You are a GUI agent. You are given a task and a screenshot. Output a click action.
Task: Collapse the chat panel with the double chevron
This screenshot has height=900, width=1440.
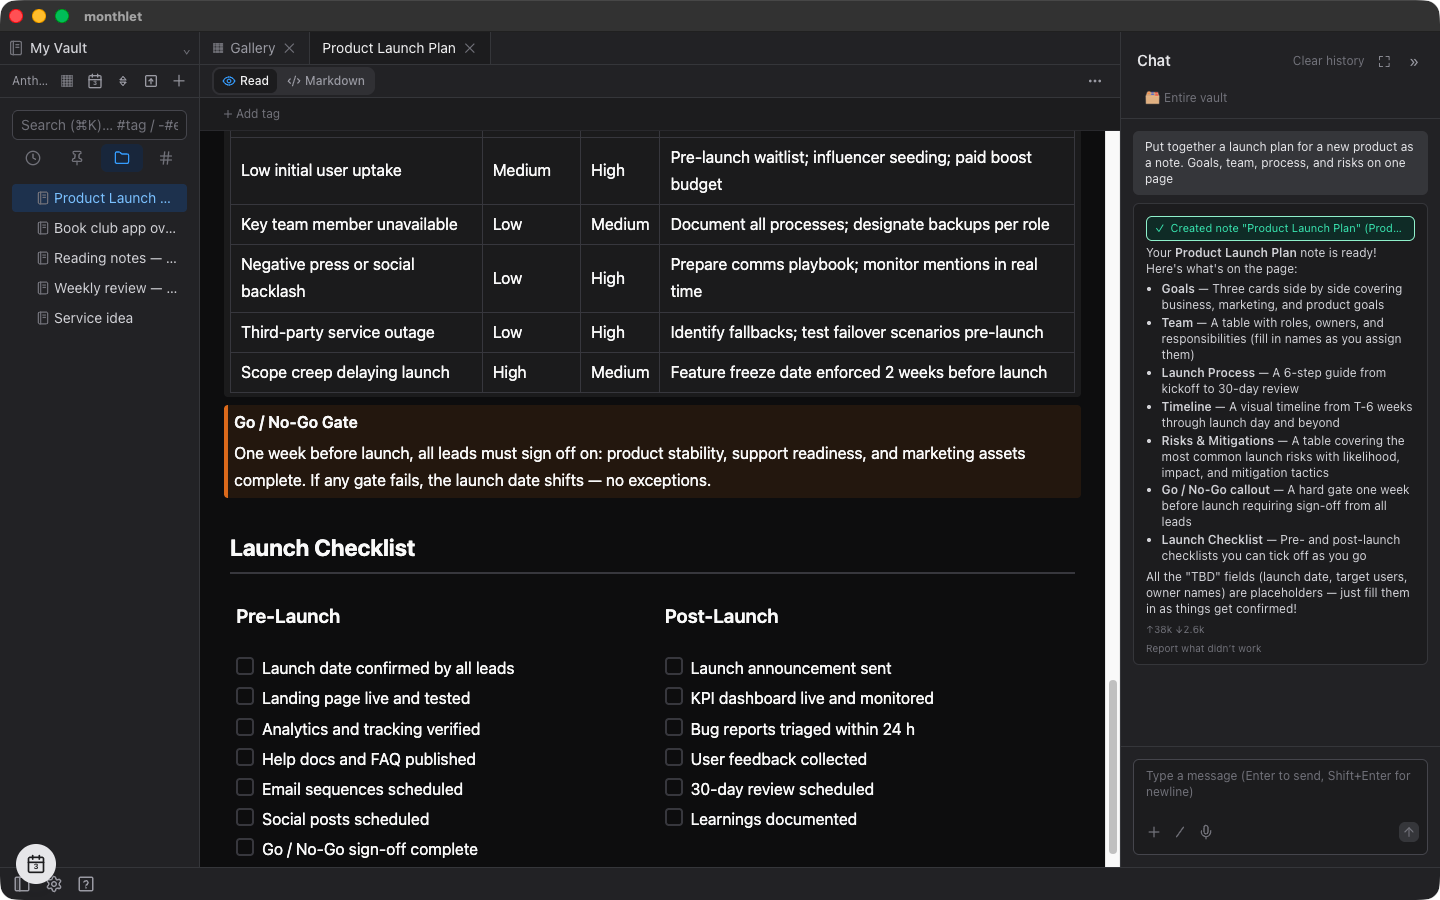(x=1414, y=62)
